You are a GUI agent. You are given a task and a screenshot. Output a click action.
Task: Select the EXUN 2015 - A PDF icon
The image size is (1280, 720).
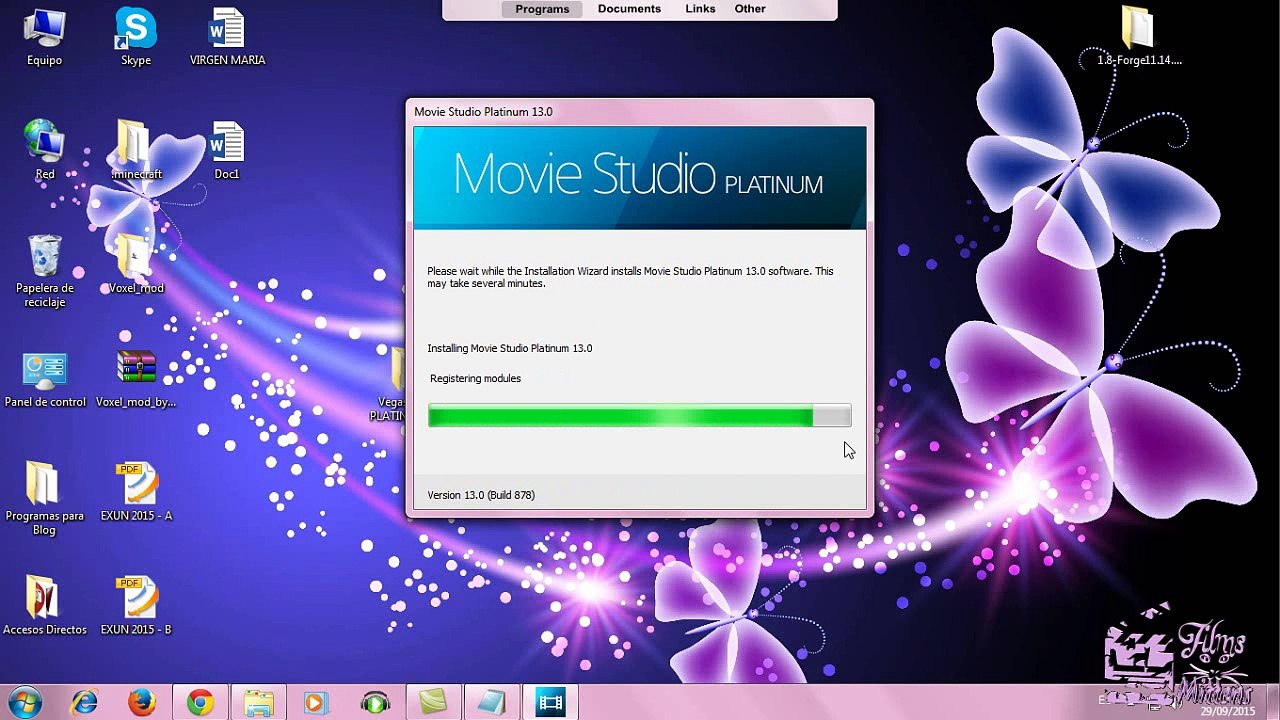(x=136, y=493)
